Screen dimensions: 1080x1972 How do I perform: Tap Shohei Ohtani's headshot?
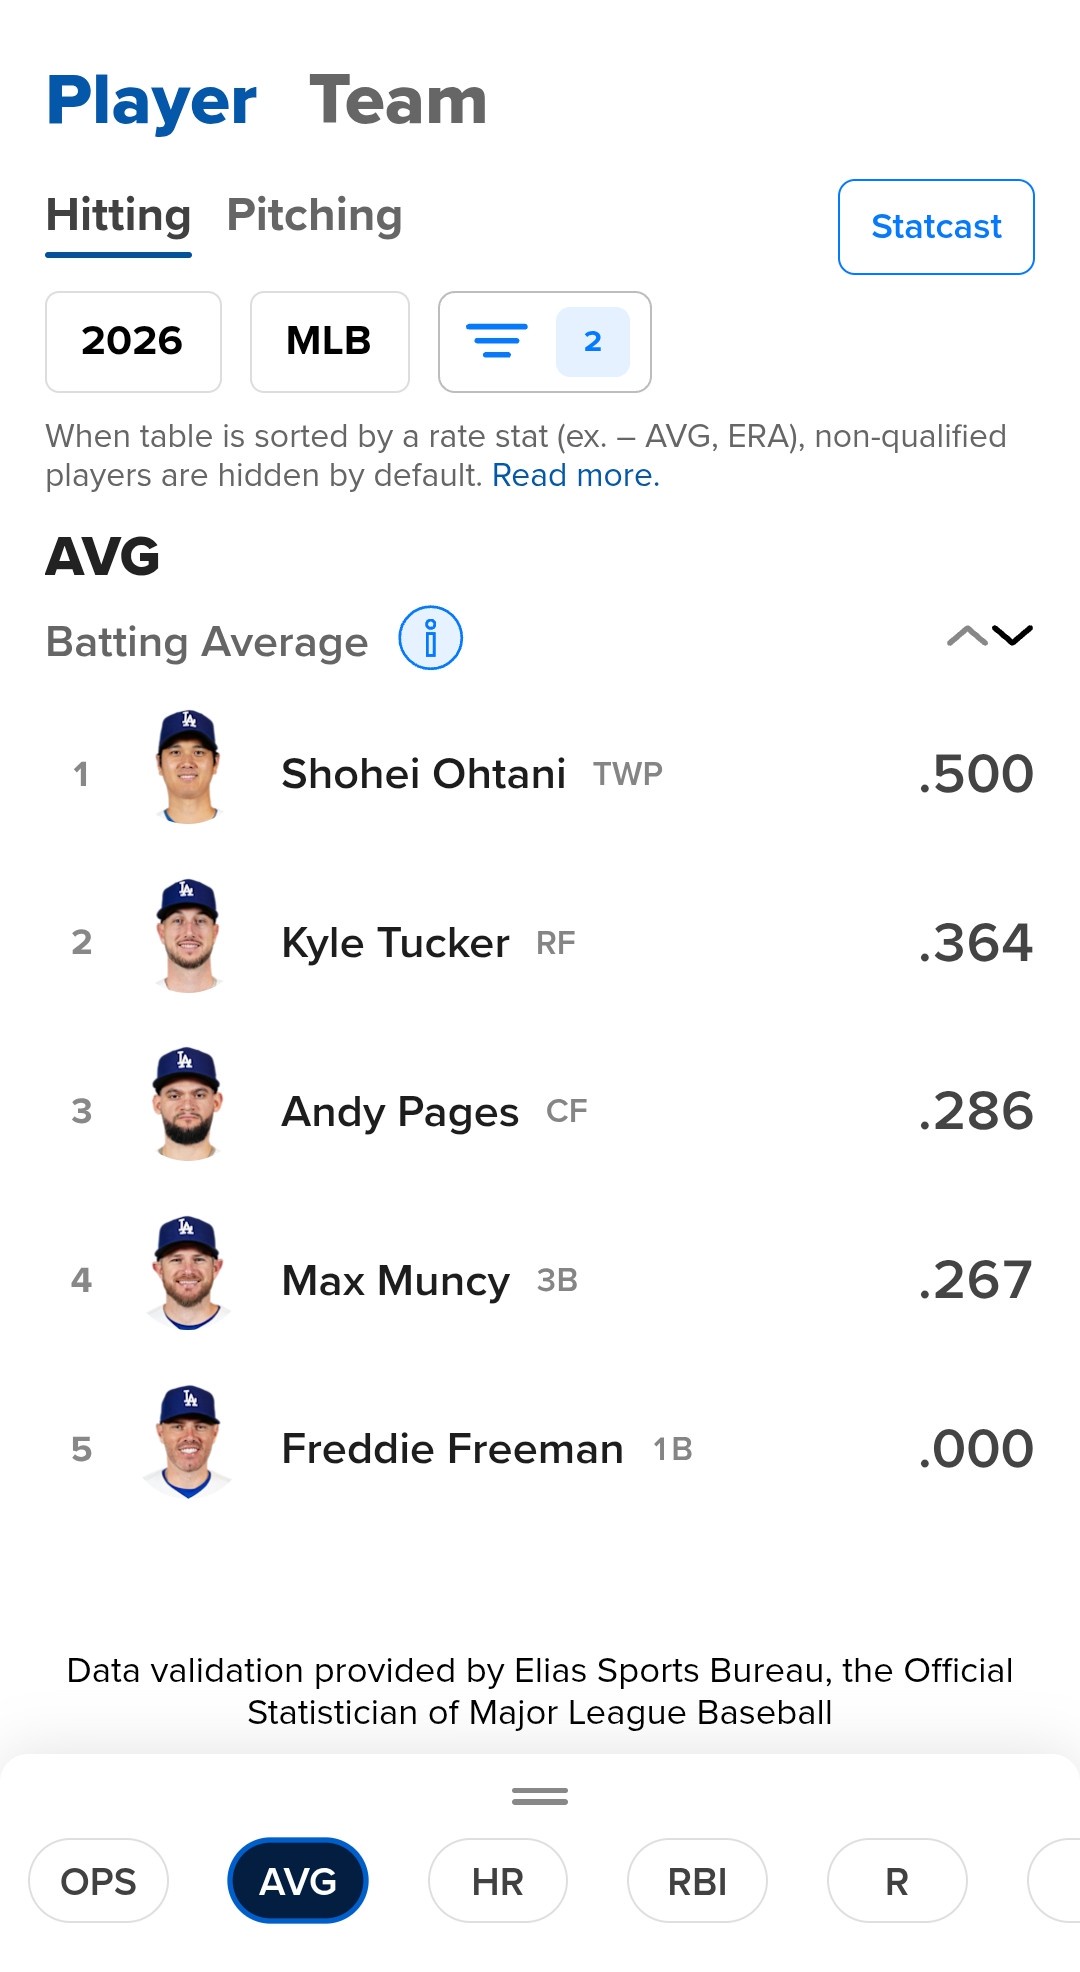188,767
